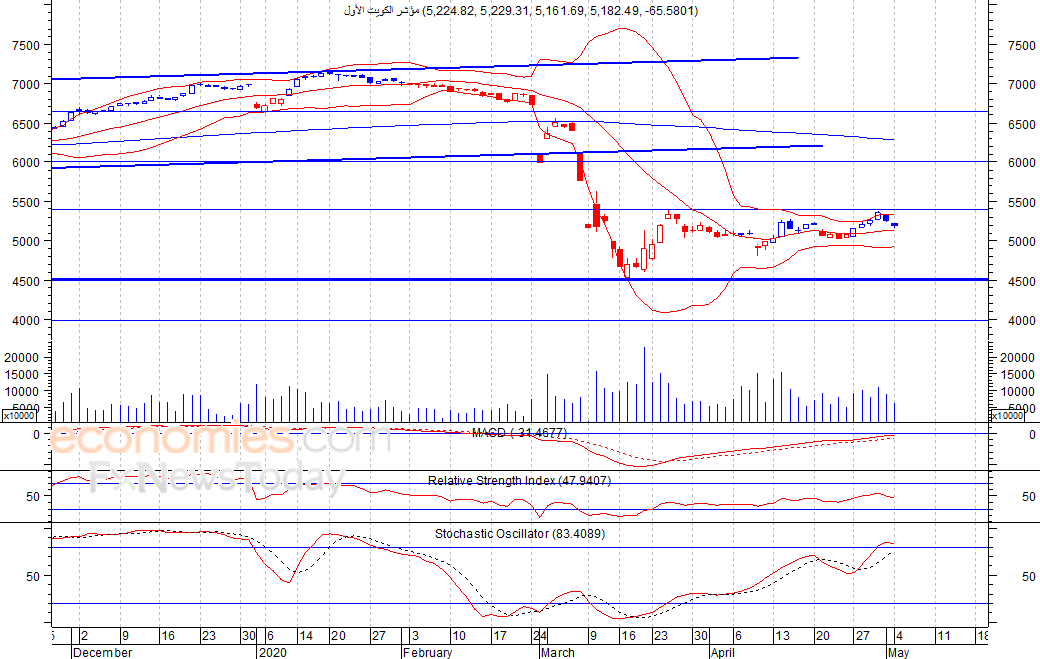Click 7000 on the left price axis

(27, 85)
